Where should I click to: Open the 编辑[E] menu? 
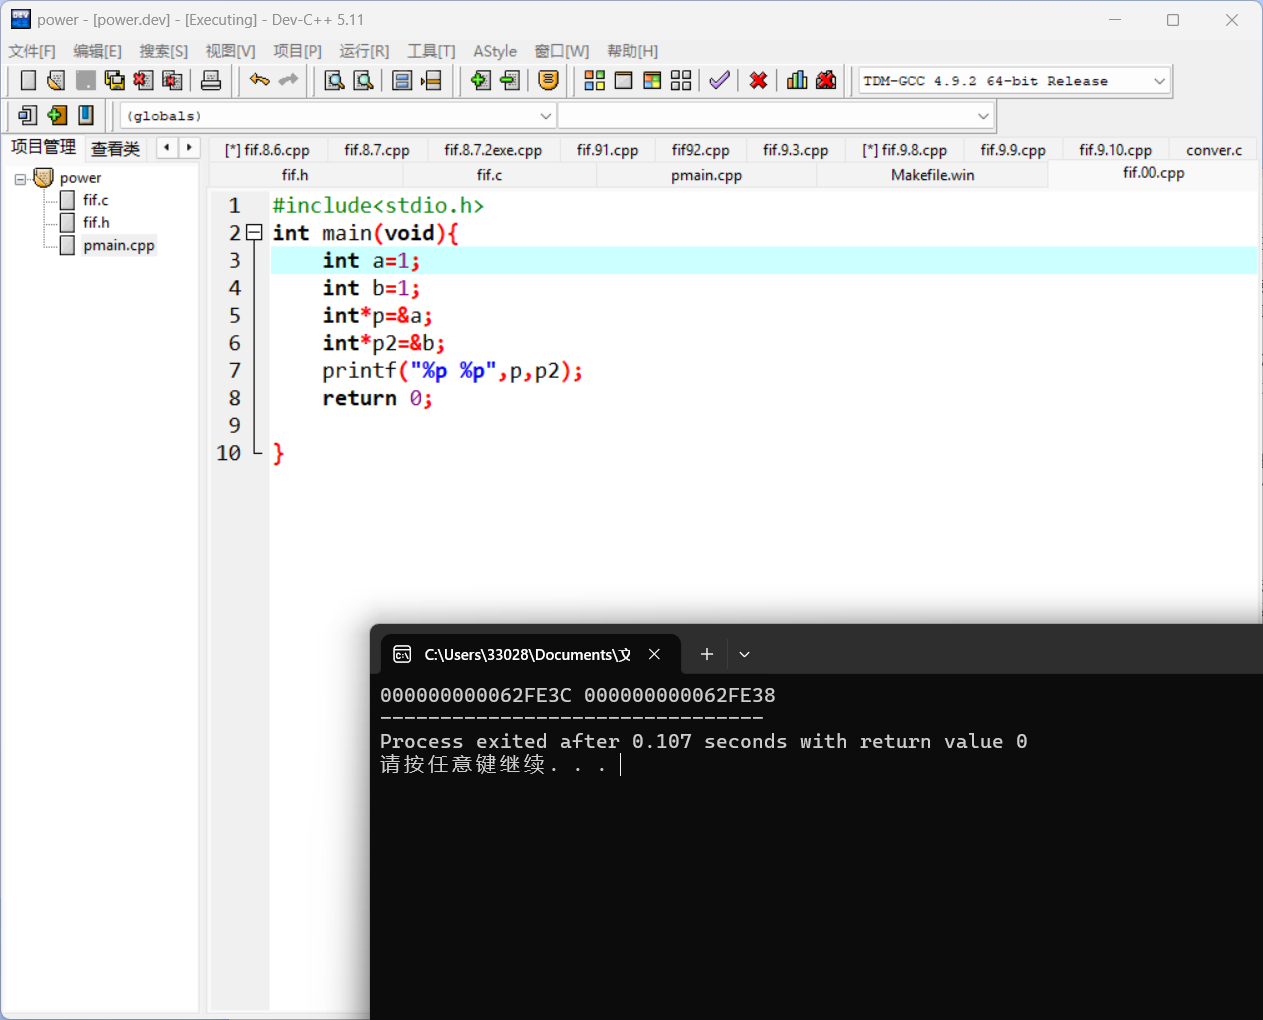[97, 51]
